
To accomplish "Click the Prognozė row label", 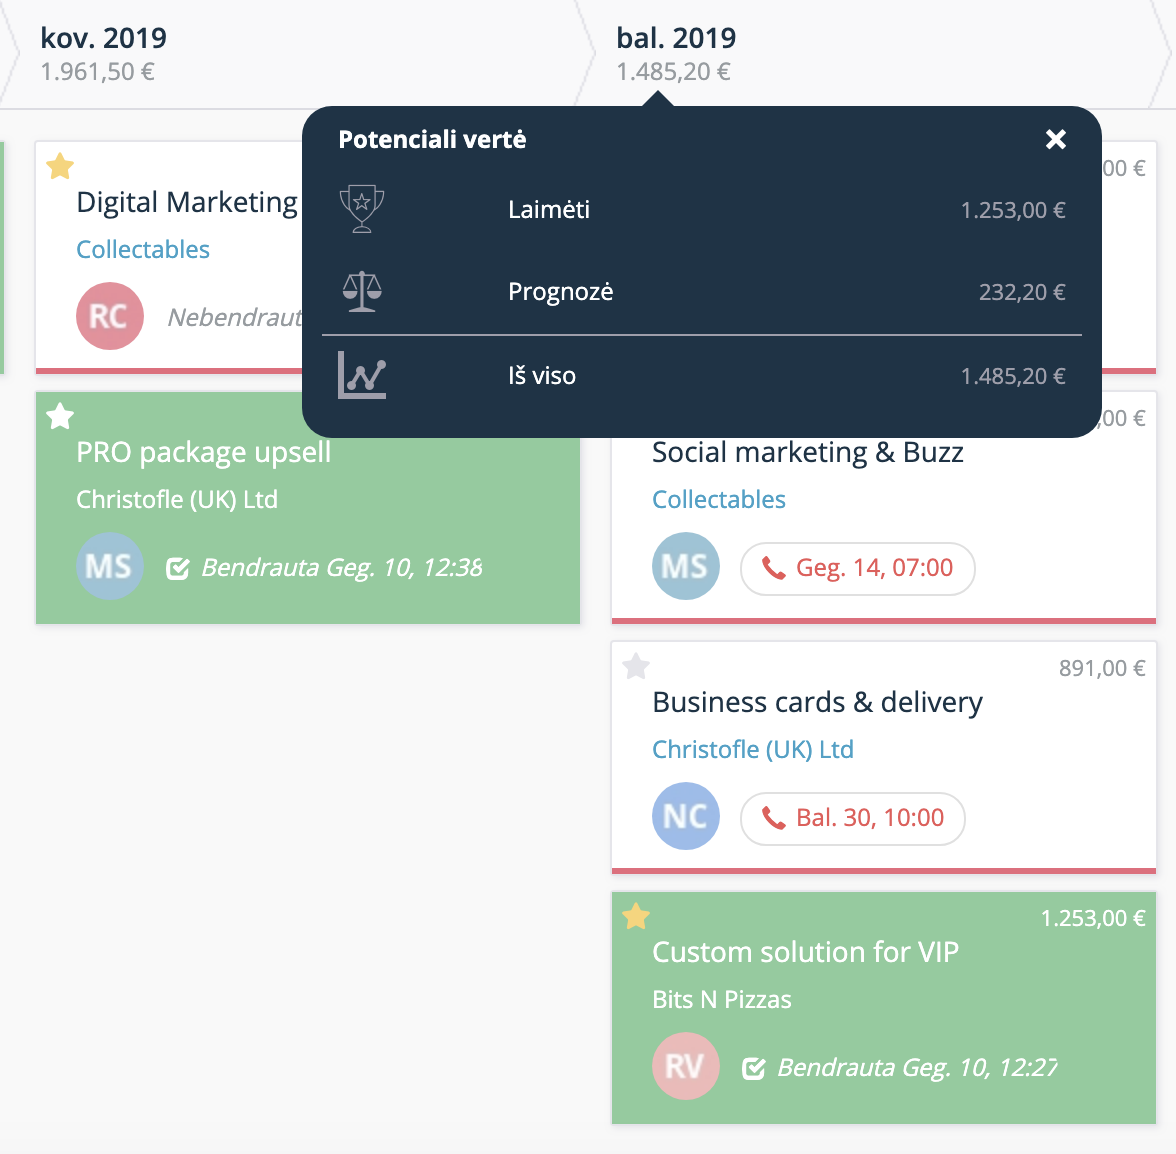I will click(x=560, y=292).
